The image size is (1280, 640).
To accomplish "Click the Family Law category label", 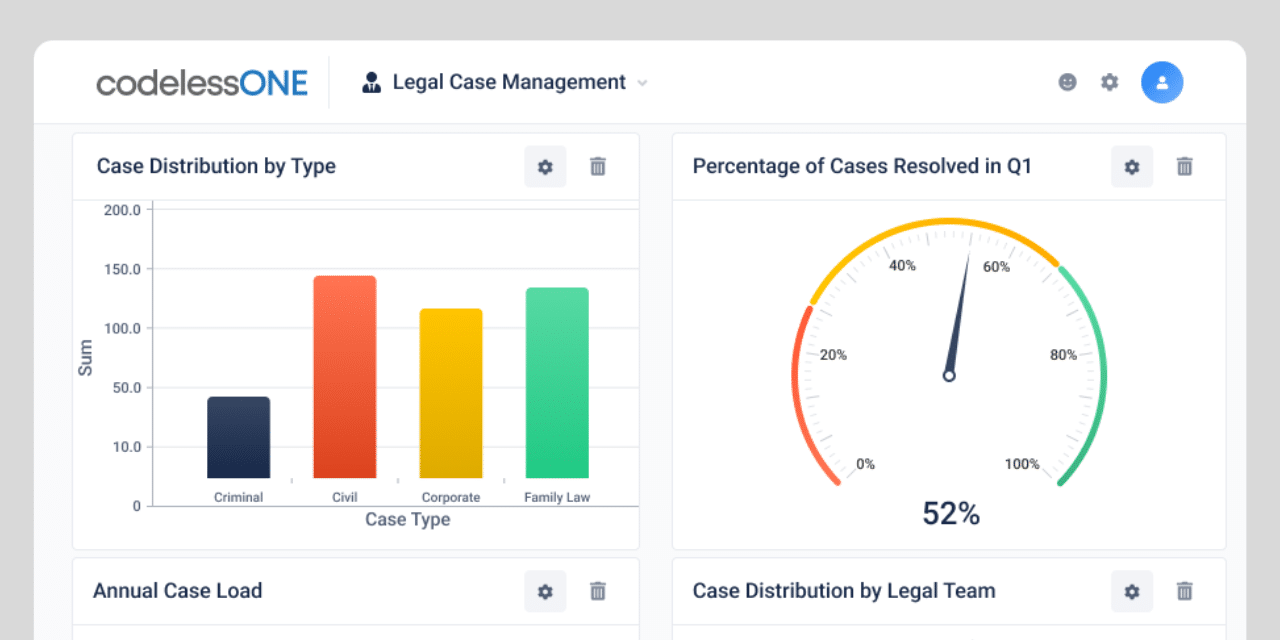I will [557, 497].
